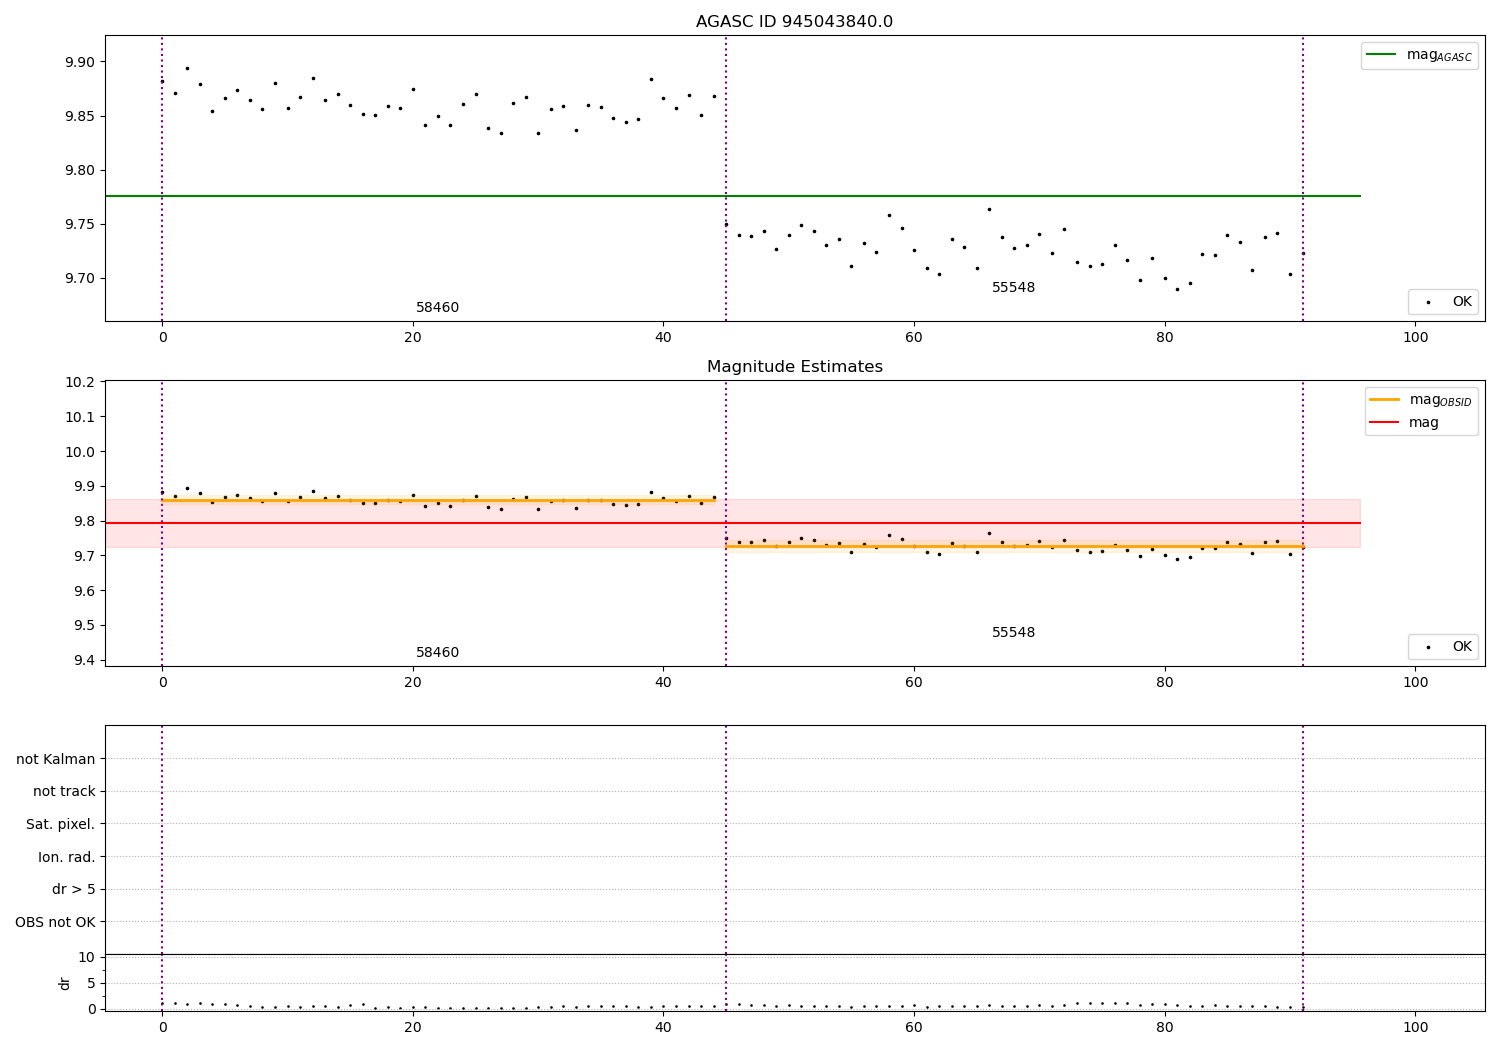Click the 'dr' y-axis label
This screenshot has width=1500, height=1050.
65,983
